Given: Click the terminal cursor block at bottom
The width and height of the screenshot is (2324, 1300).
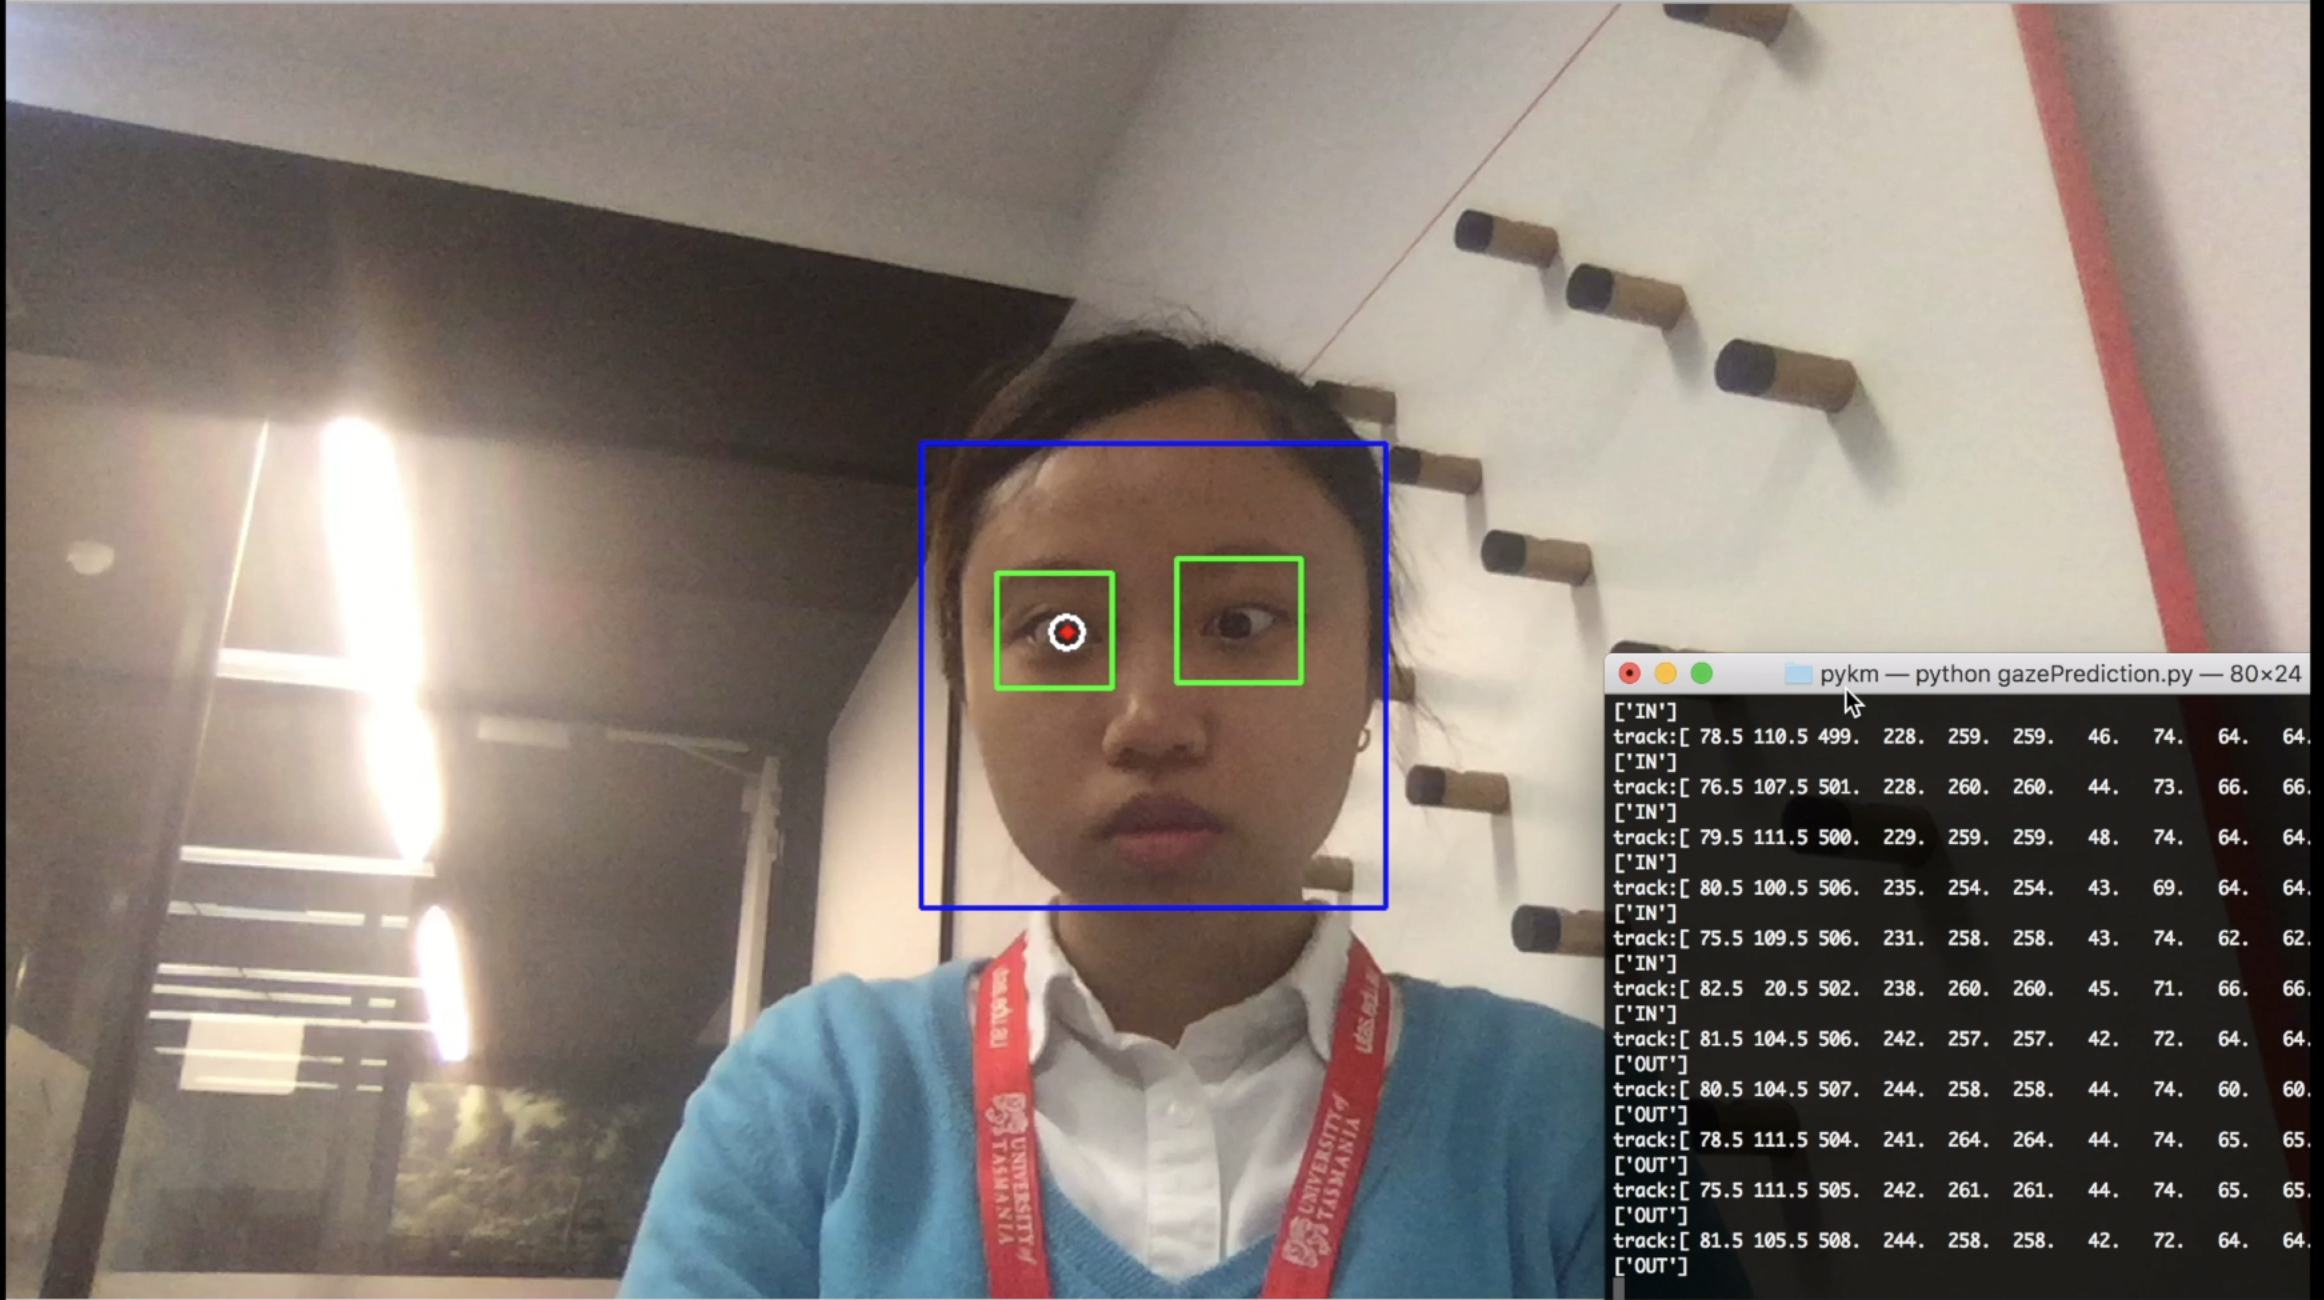Looking at the screenshot, I should (x=1618, y=1289).
